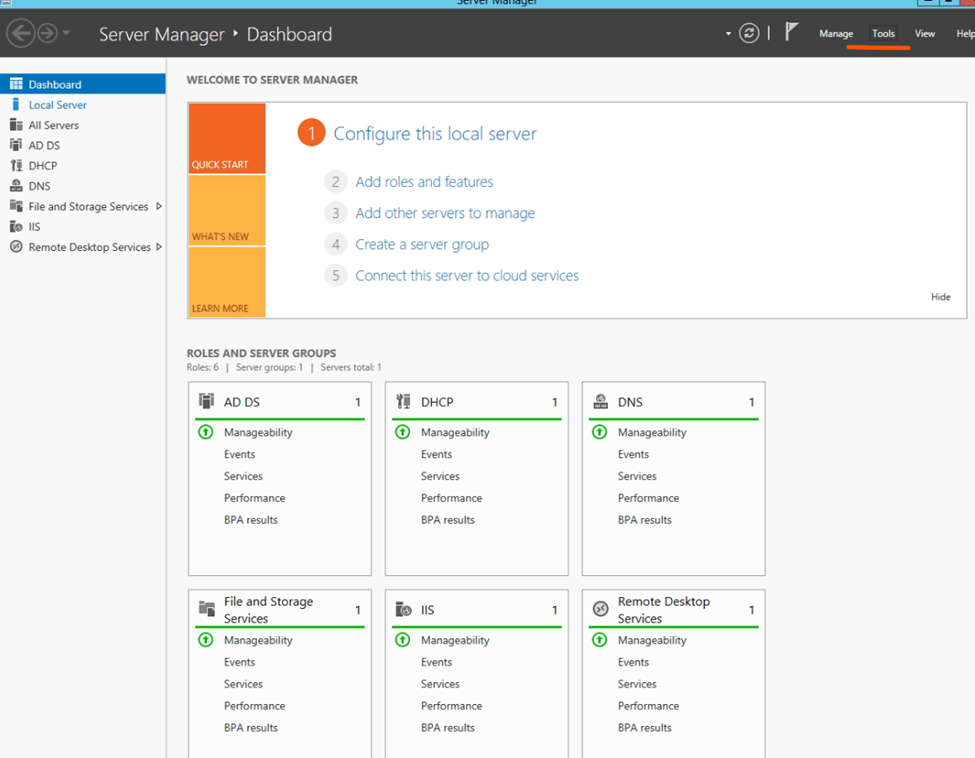
Task: Open the navigation history dropdown arrow
Action: click(x=67, y=34)
